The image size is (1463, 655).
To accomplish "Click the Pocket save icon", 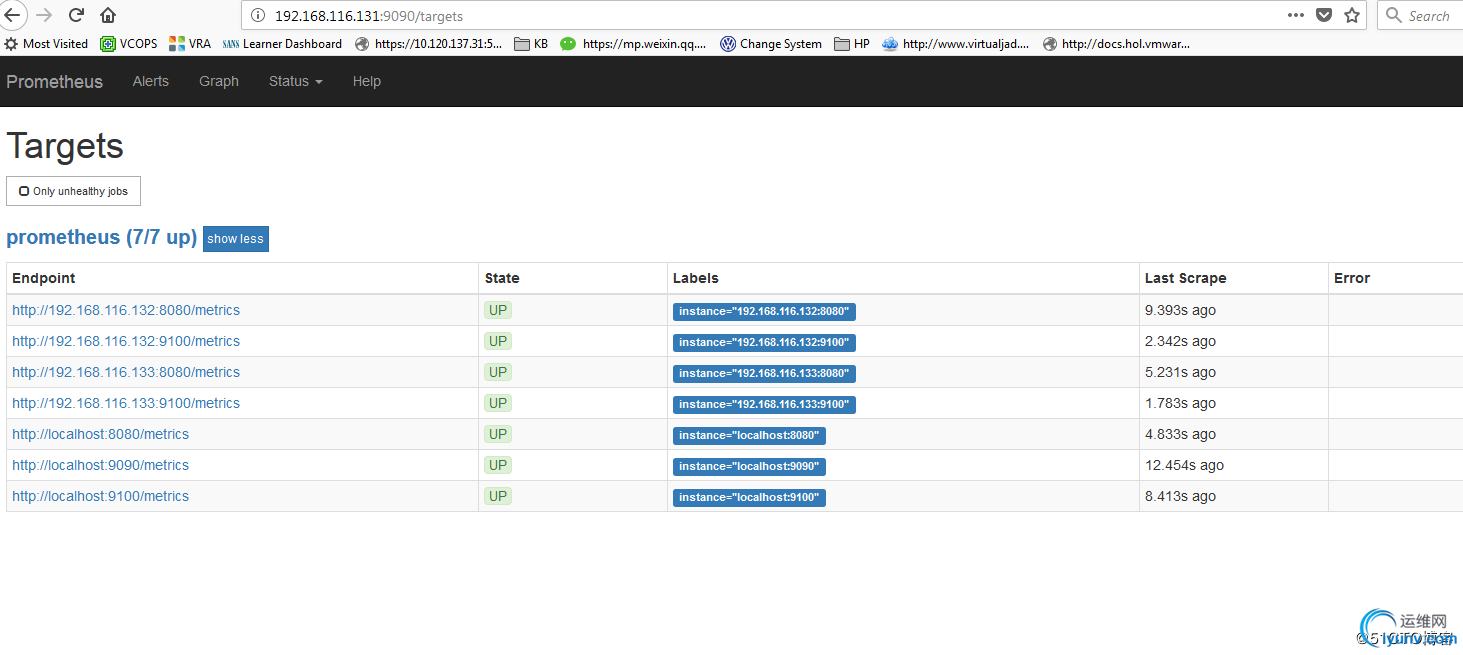I will (x=1324, y=15).
